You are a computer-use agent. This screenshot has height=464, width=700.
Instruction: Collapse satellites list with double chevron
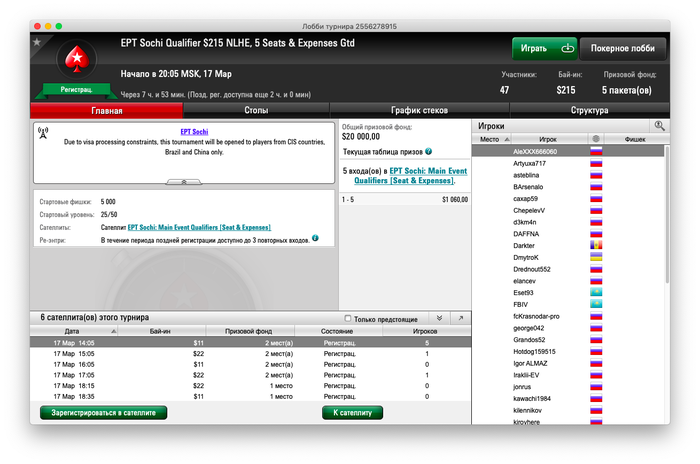point(439,318)
